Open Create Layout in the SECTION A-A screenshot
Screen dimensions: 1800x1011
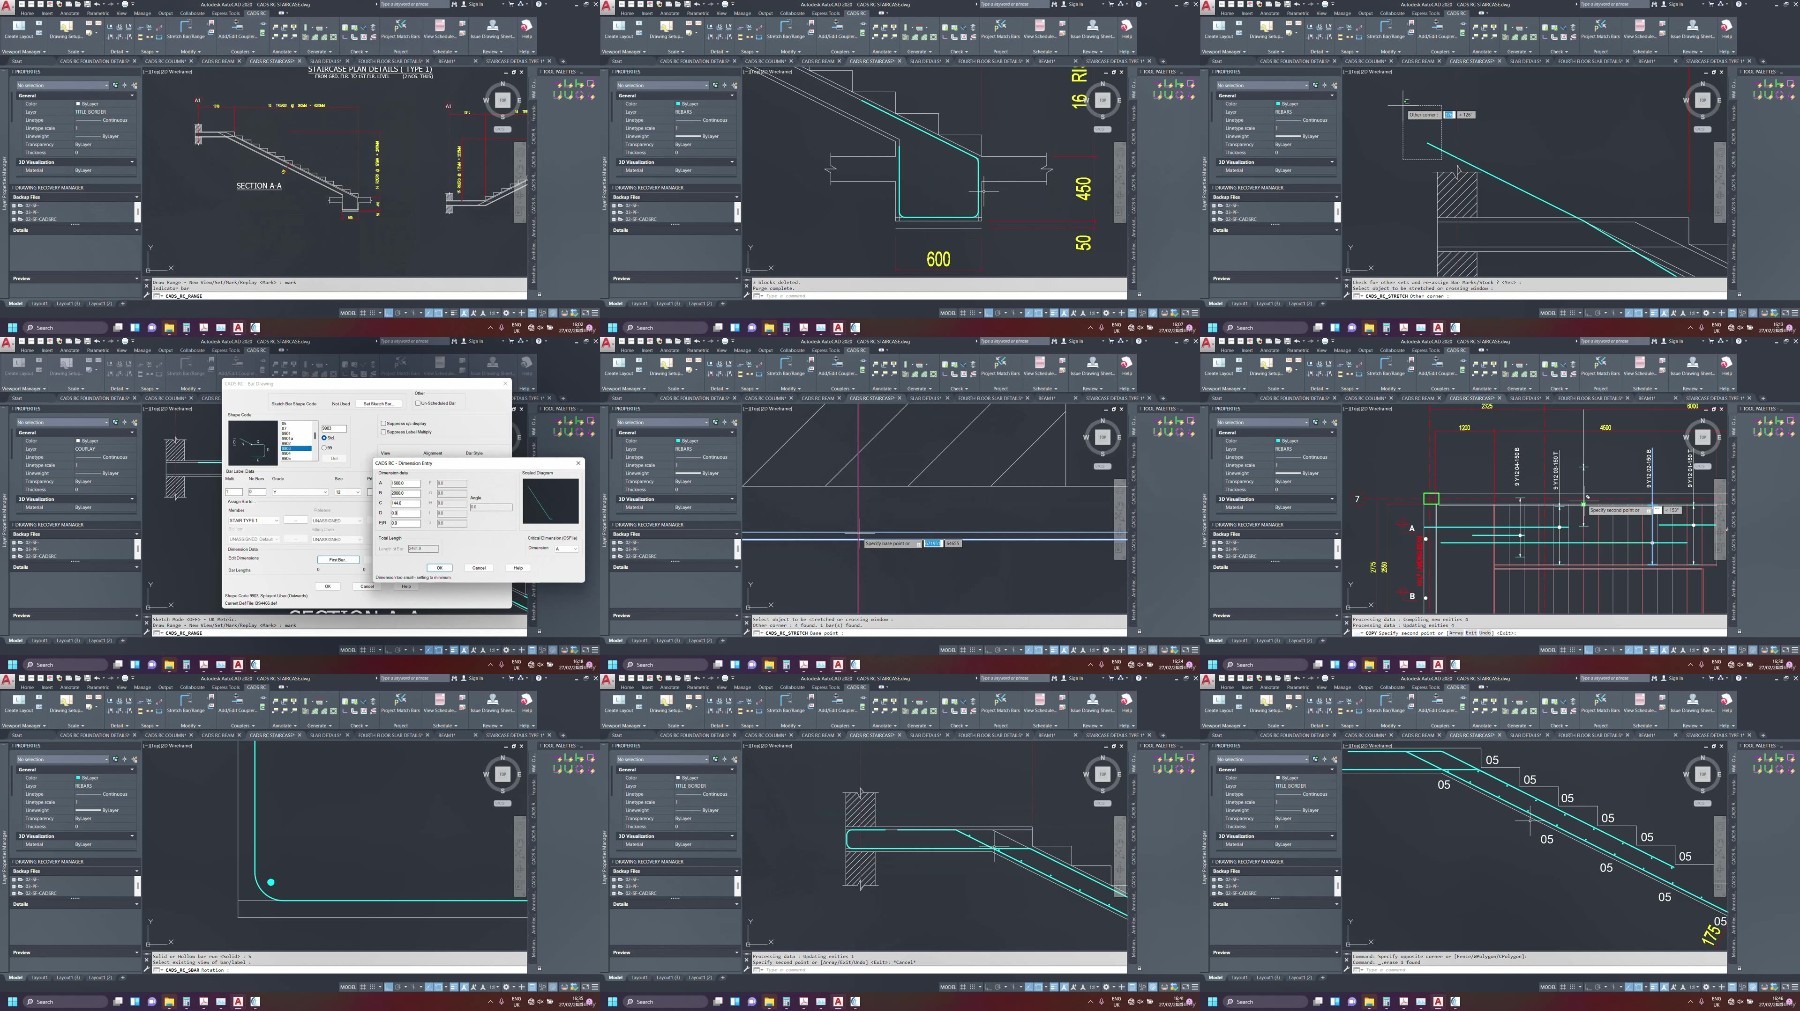click(19, 30)
